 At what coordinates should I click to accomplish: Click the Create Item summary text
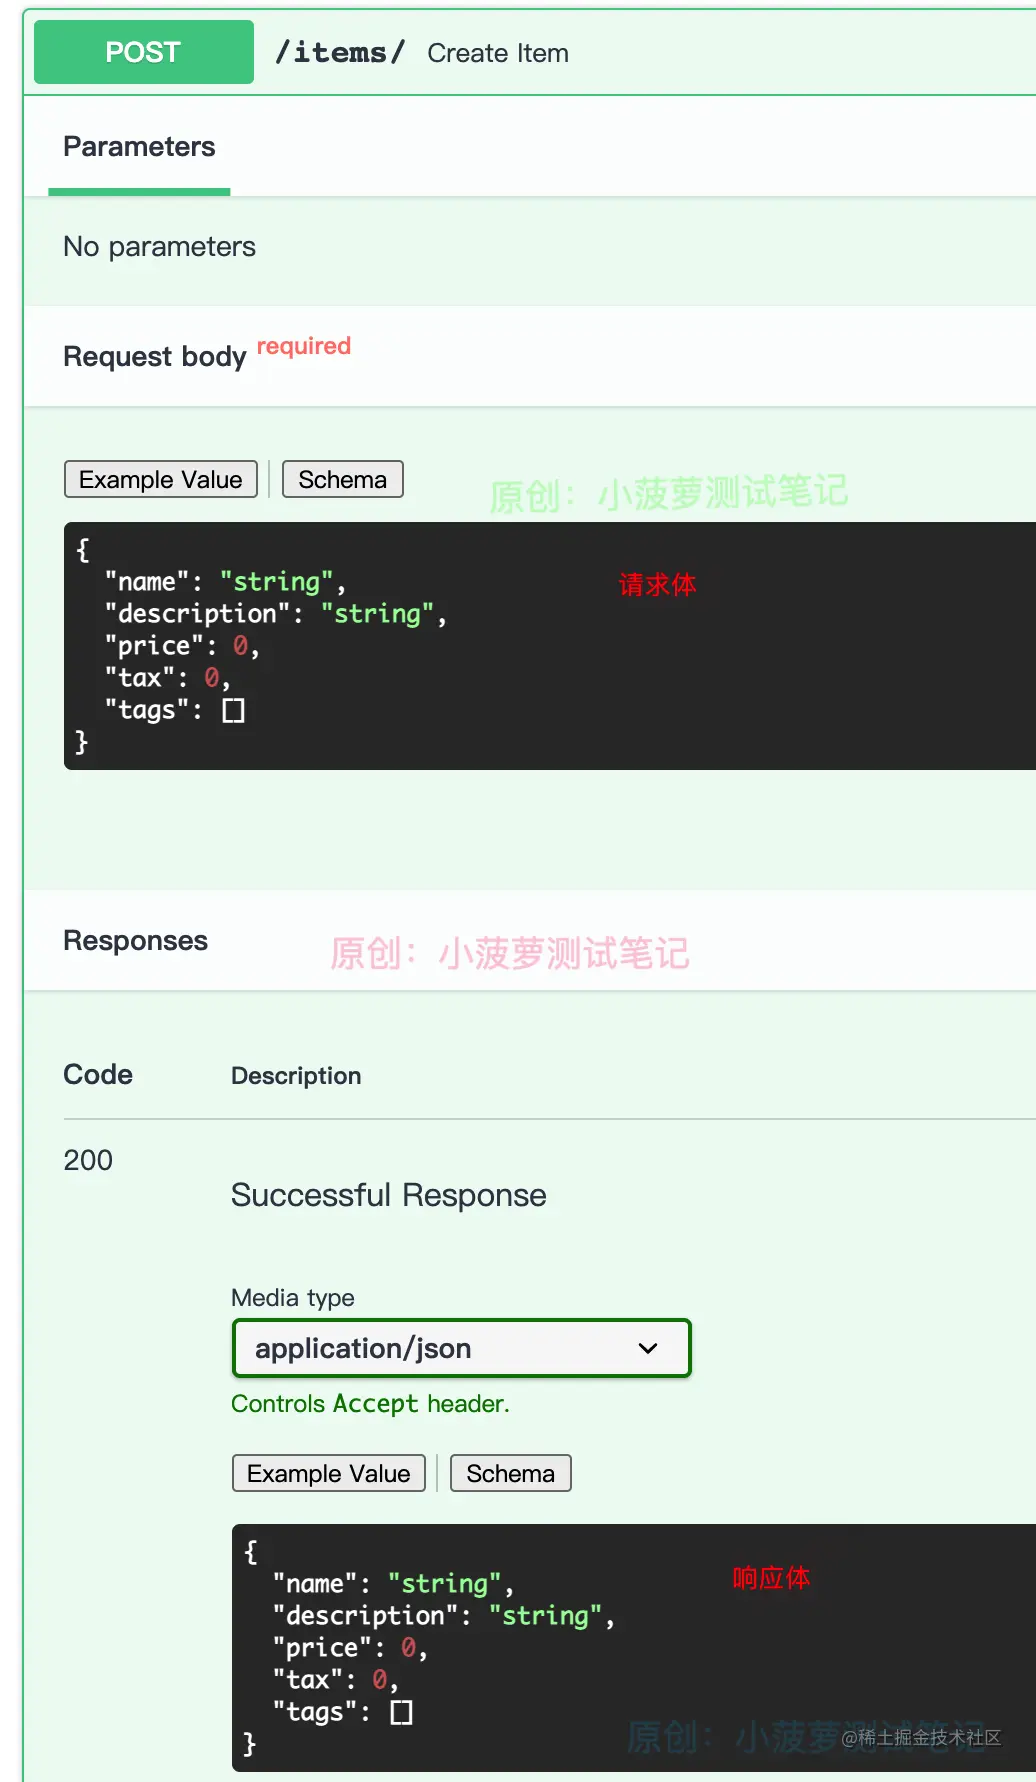[498, 53]
